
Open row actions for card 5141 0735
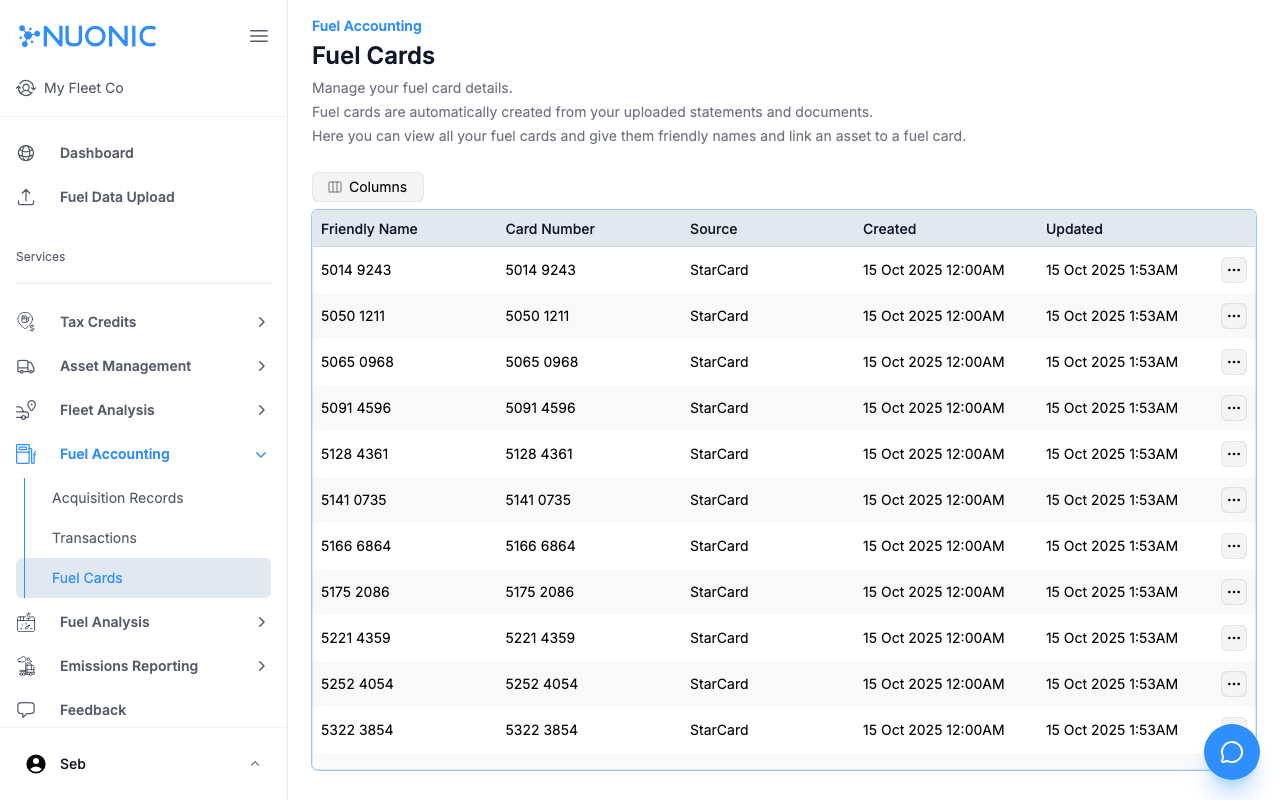(1234, 500)
